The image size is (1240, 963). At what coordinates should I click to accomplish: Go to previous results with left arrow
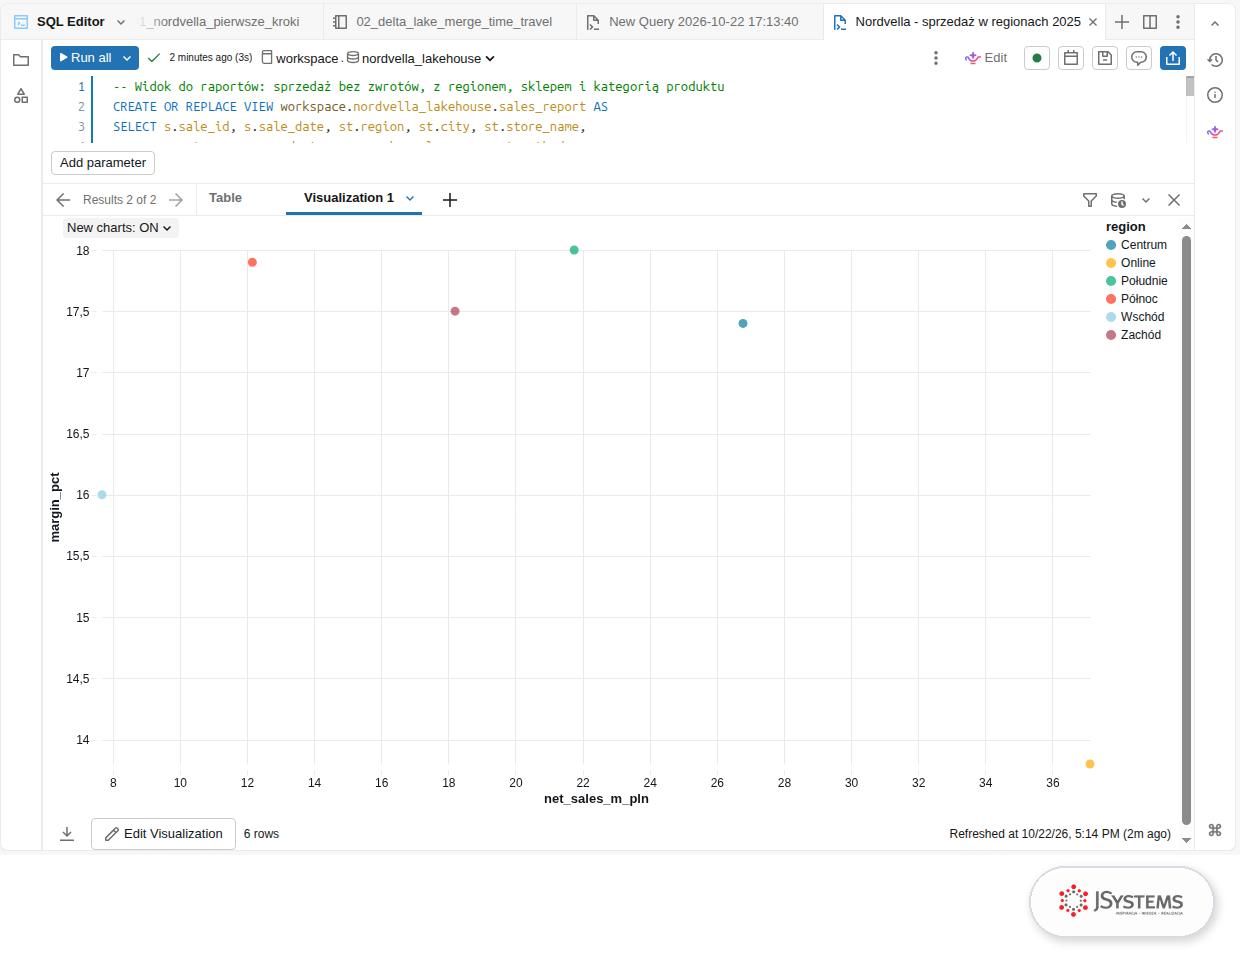click(63, 200)
